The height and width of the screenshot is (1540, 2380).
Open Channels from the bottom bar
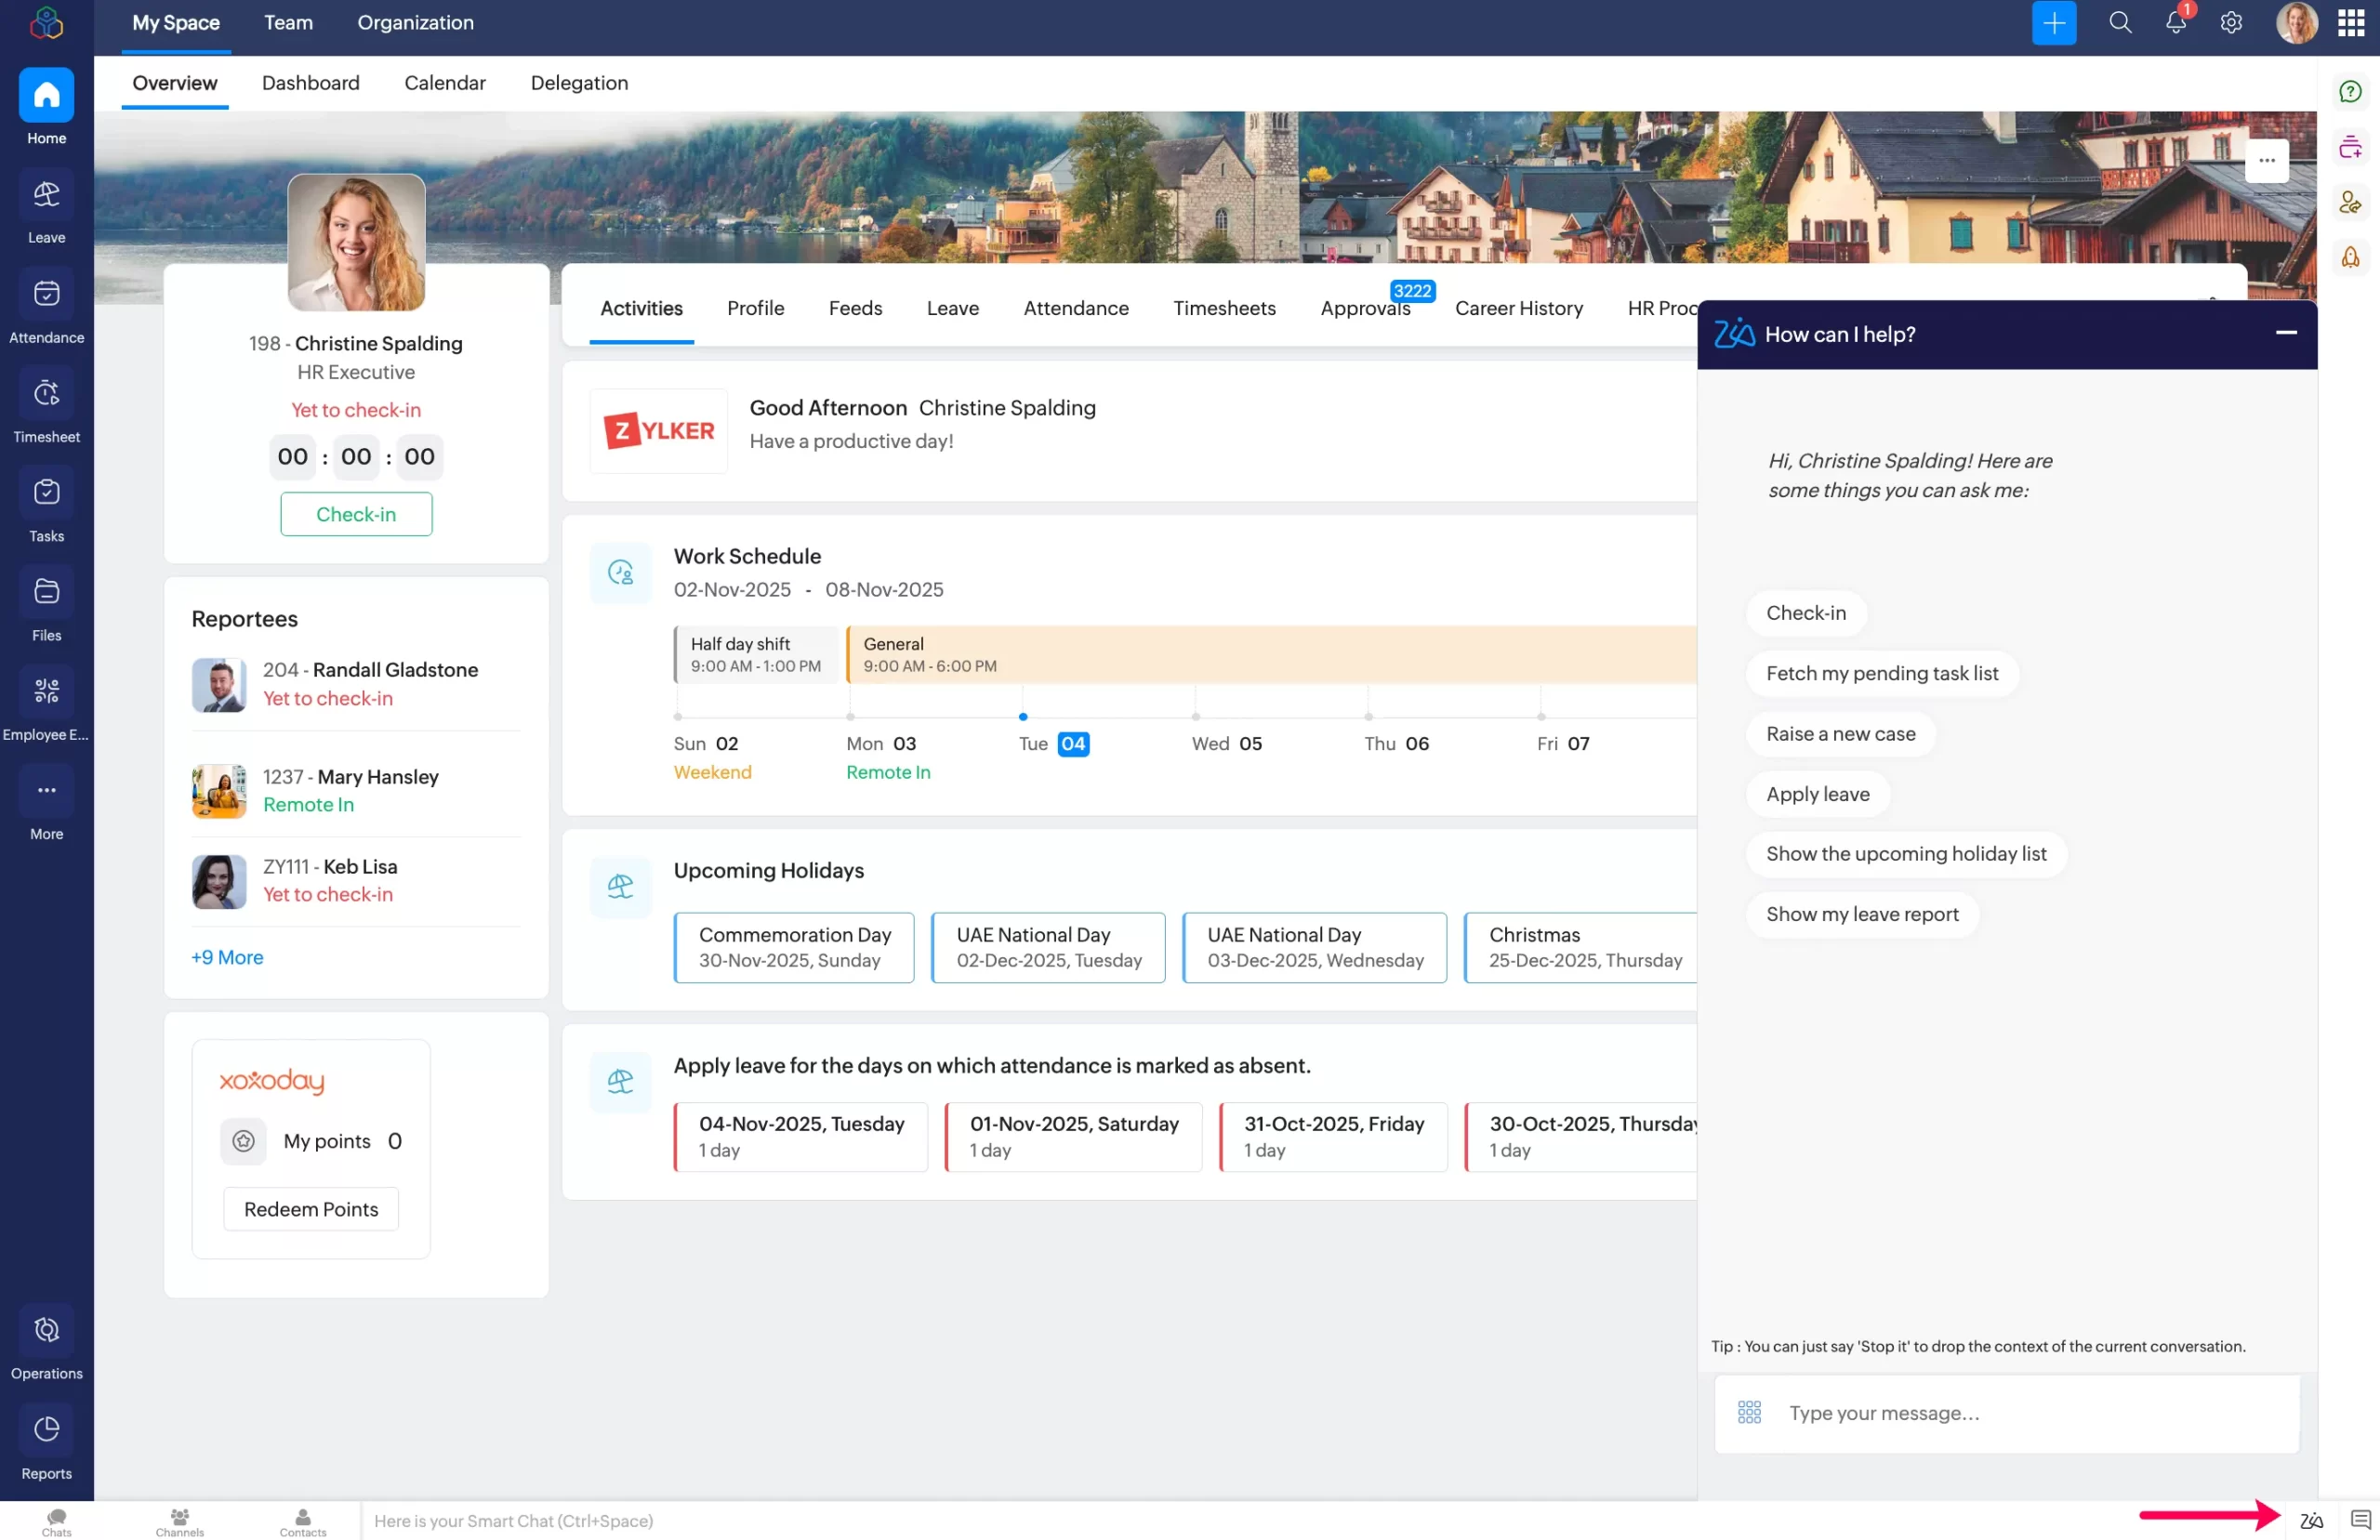click(179, 1518)
